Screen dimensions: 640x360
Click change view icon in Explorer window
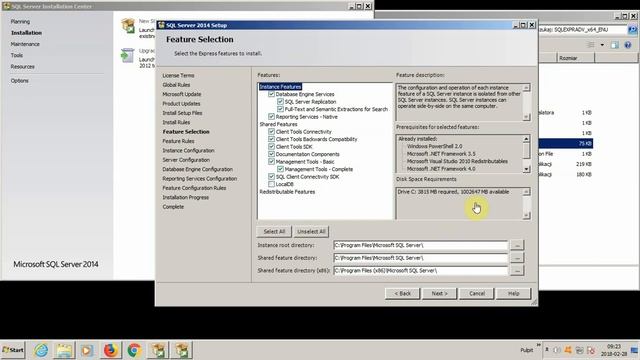click(x=591, y=45)
